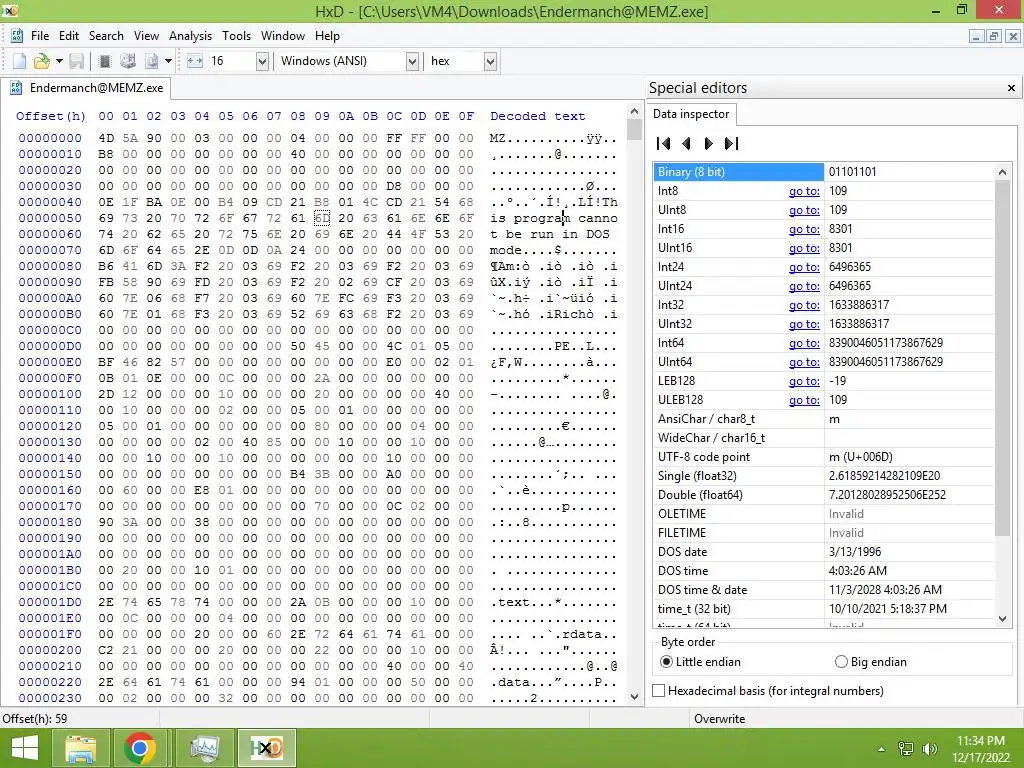The width and height of the screenshot is (1024, 768).
Task: Click go to link for Int8
Action: (x=804, y=191)
